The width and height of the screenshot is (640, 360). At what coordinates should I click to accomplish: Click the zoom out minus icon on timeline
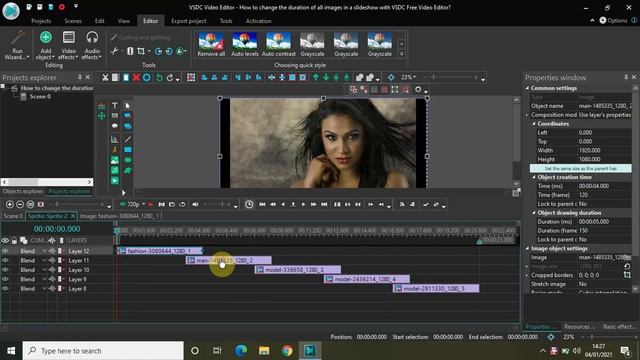[x=20, y=204]
